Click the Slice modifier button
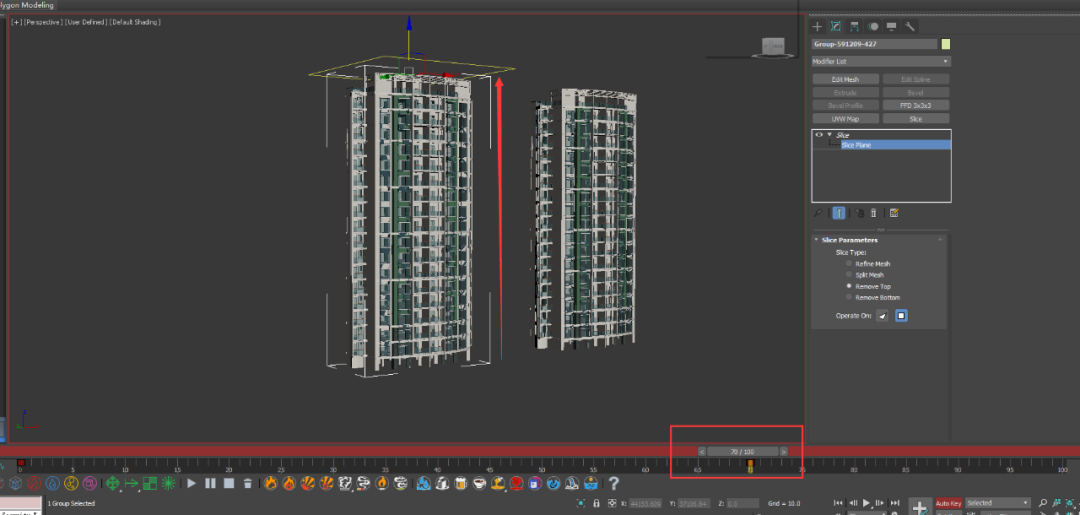 point(915,118)
